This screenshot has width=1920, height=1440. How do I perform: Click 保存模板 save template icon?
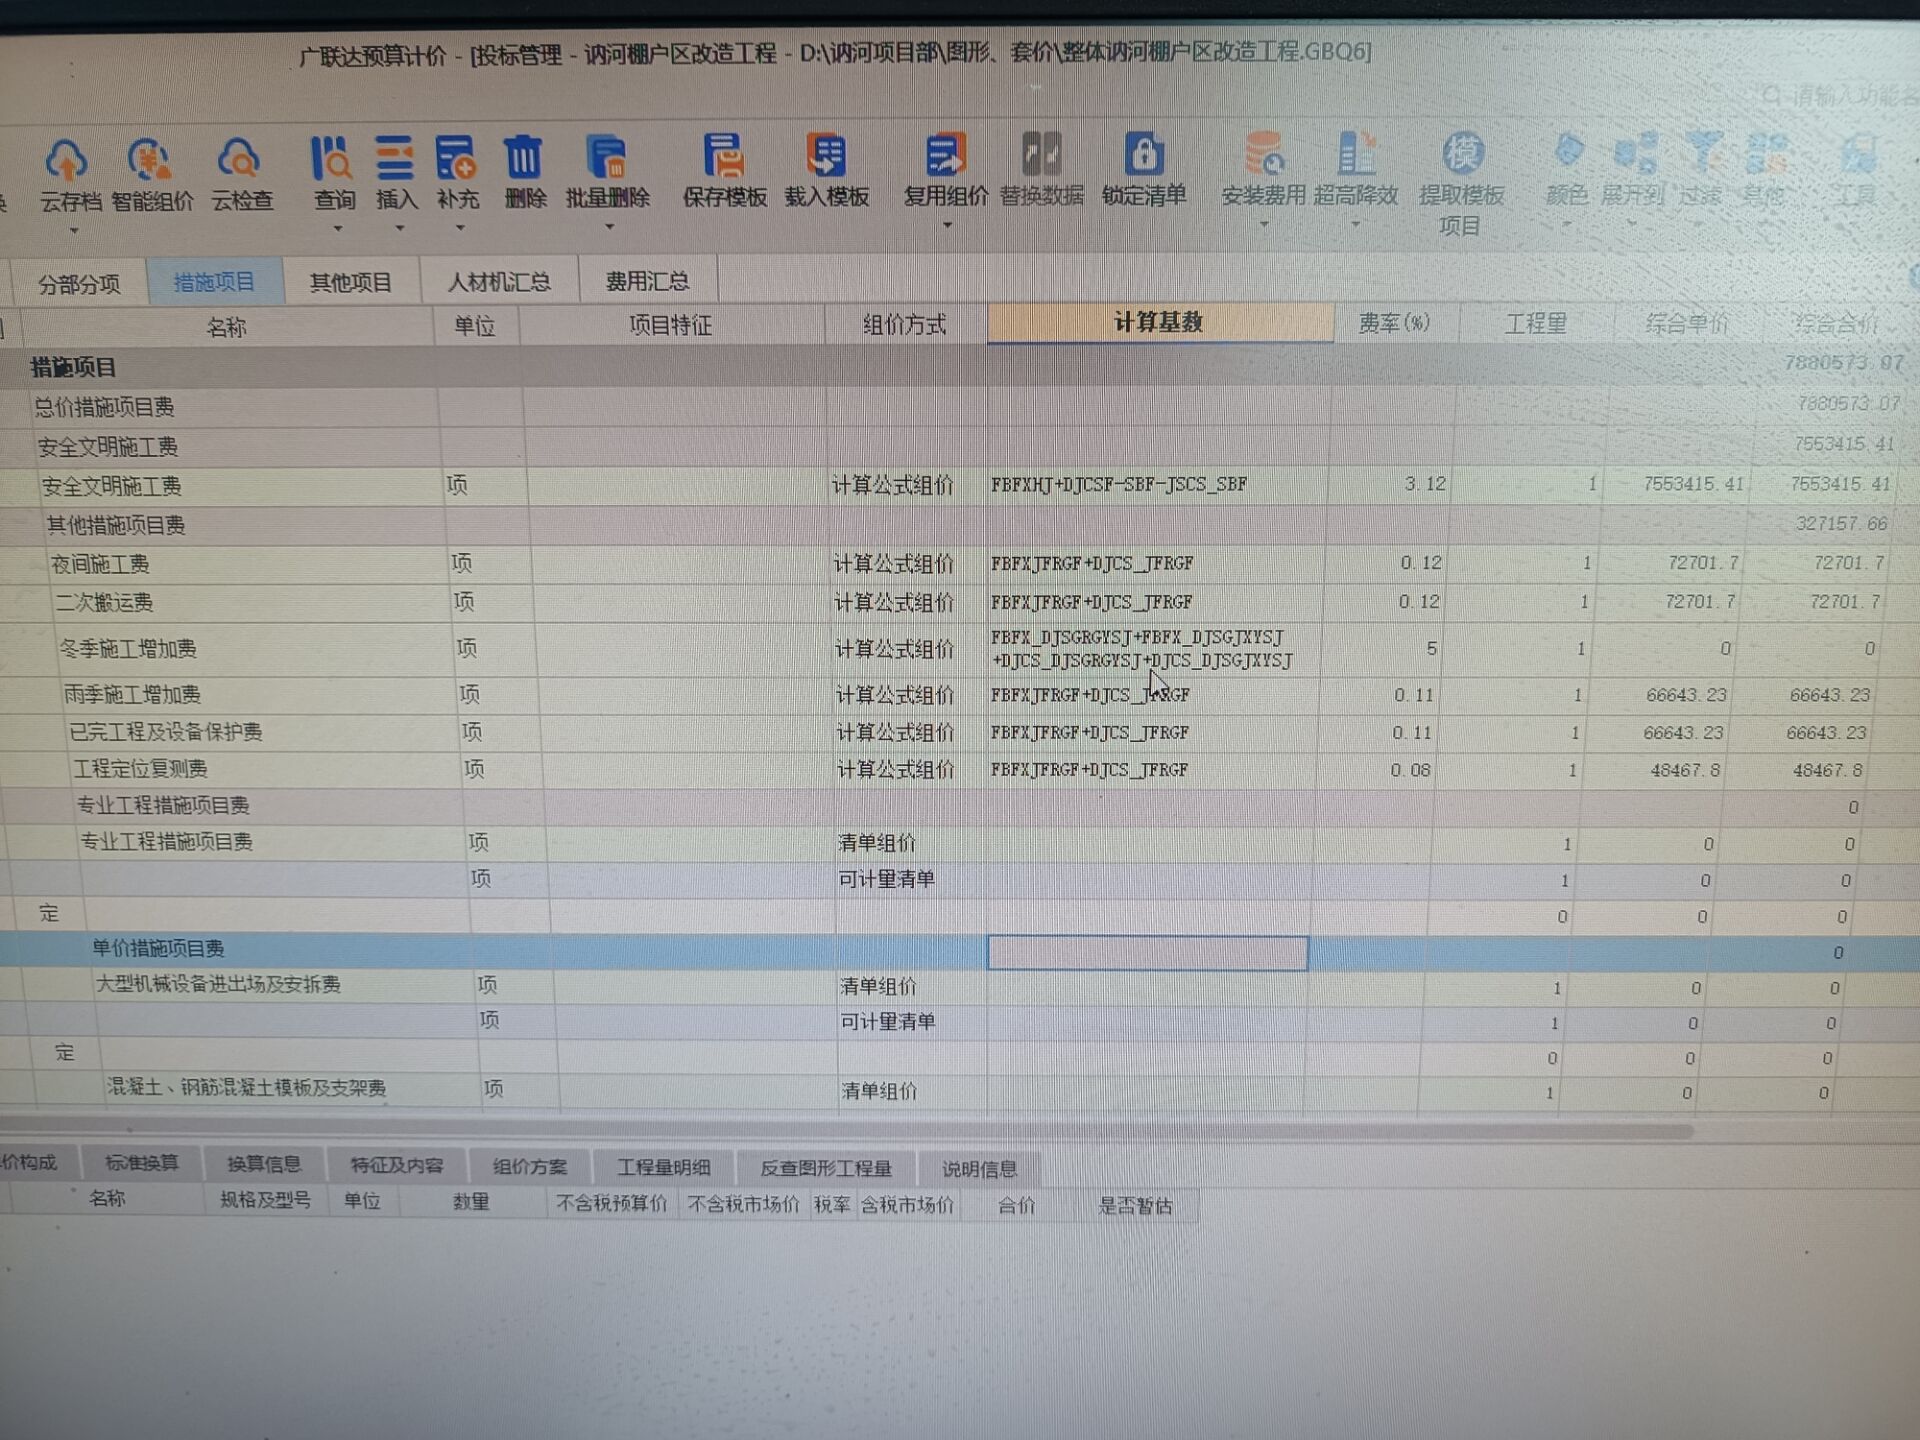(x=724, y=157)
